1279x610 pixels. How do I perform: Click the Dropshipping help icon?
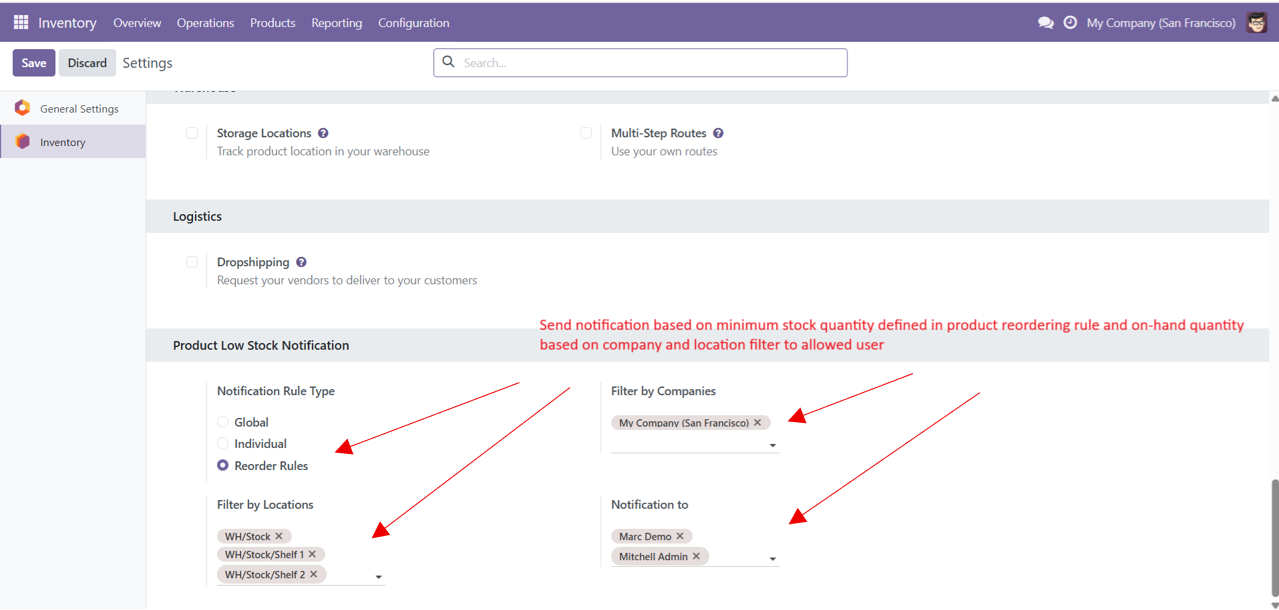(x=301, y=262)
